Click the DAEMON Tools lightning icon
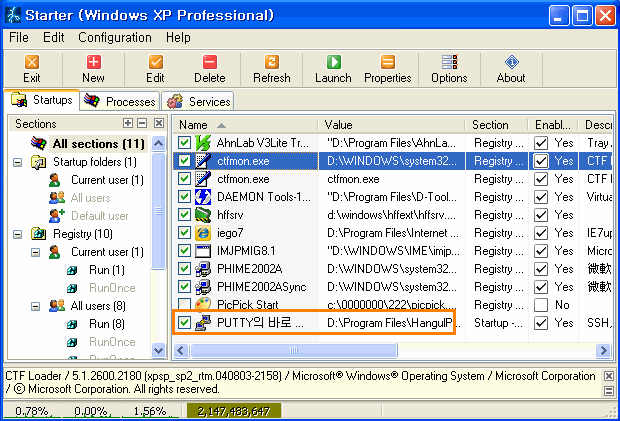This screenshot has width=620, height=421. coord(203,197)
